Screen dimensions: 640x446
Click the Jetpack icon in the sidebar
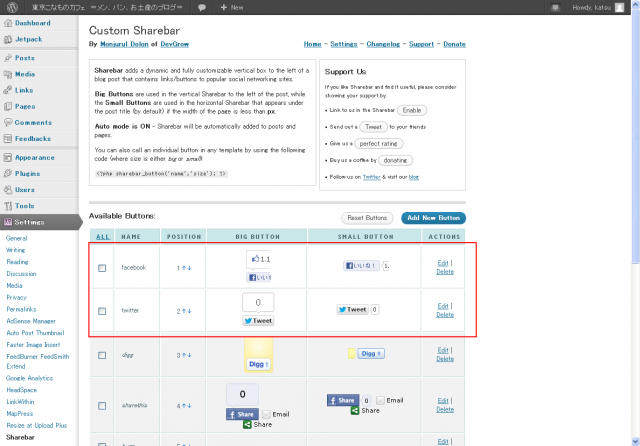click(8, 39)
